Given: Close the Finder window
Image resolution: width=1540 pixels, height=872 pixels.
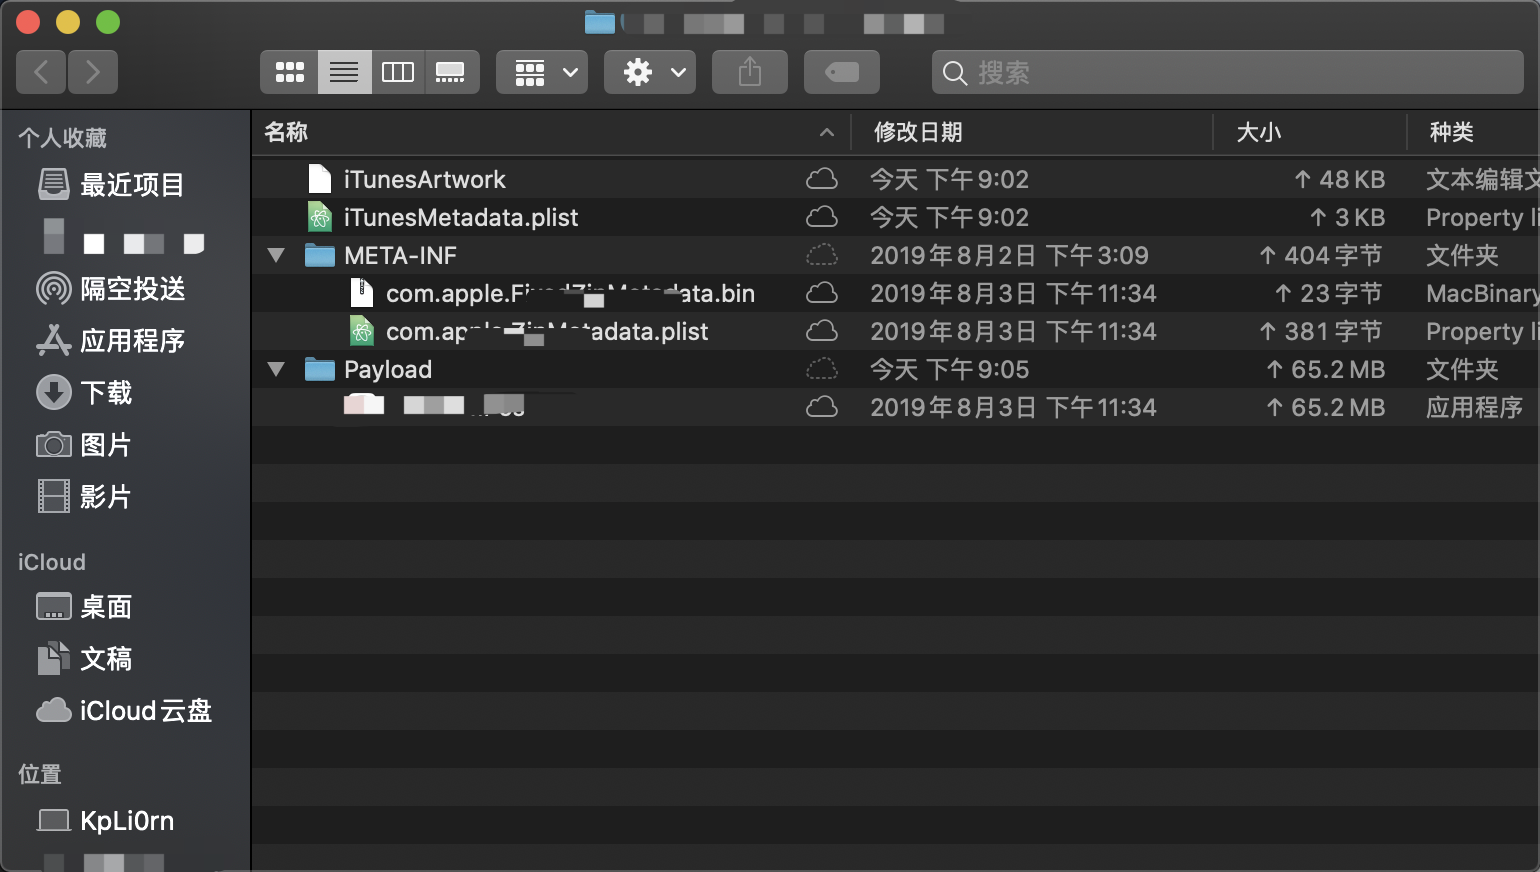Looking at the screenshot, I should pos(28,21).
